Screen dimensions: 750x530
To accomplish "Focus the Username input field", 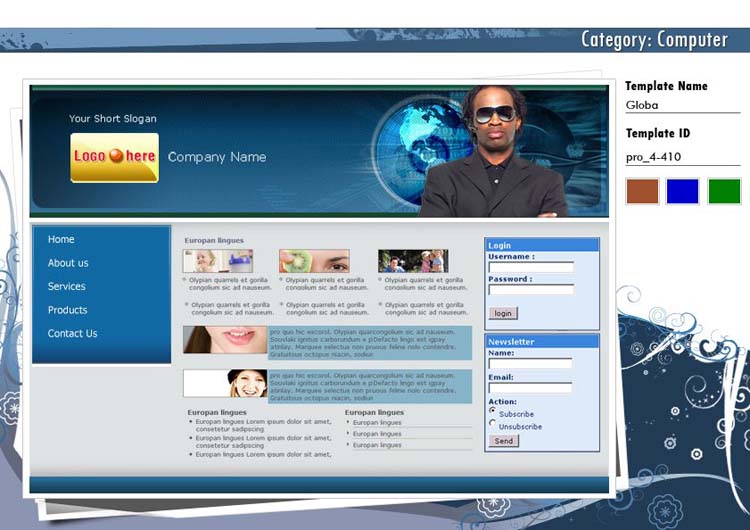I will (x=531, y=267).
